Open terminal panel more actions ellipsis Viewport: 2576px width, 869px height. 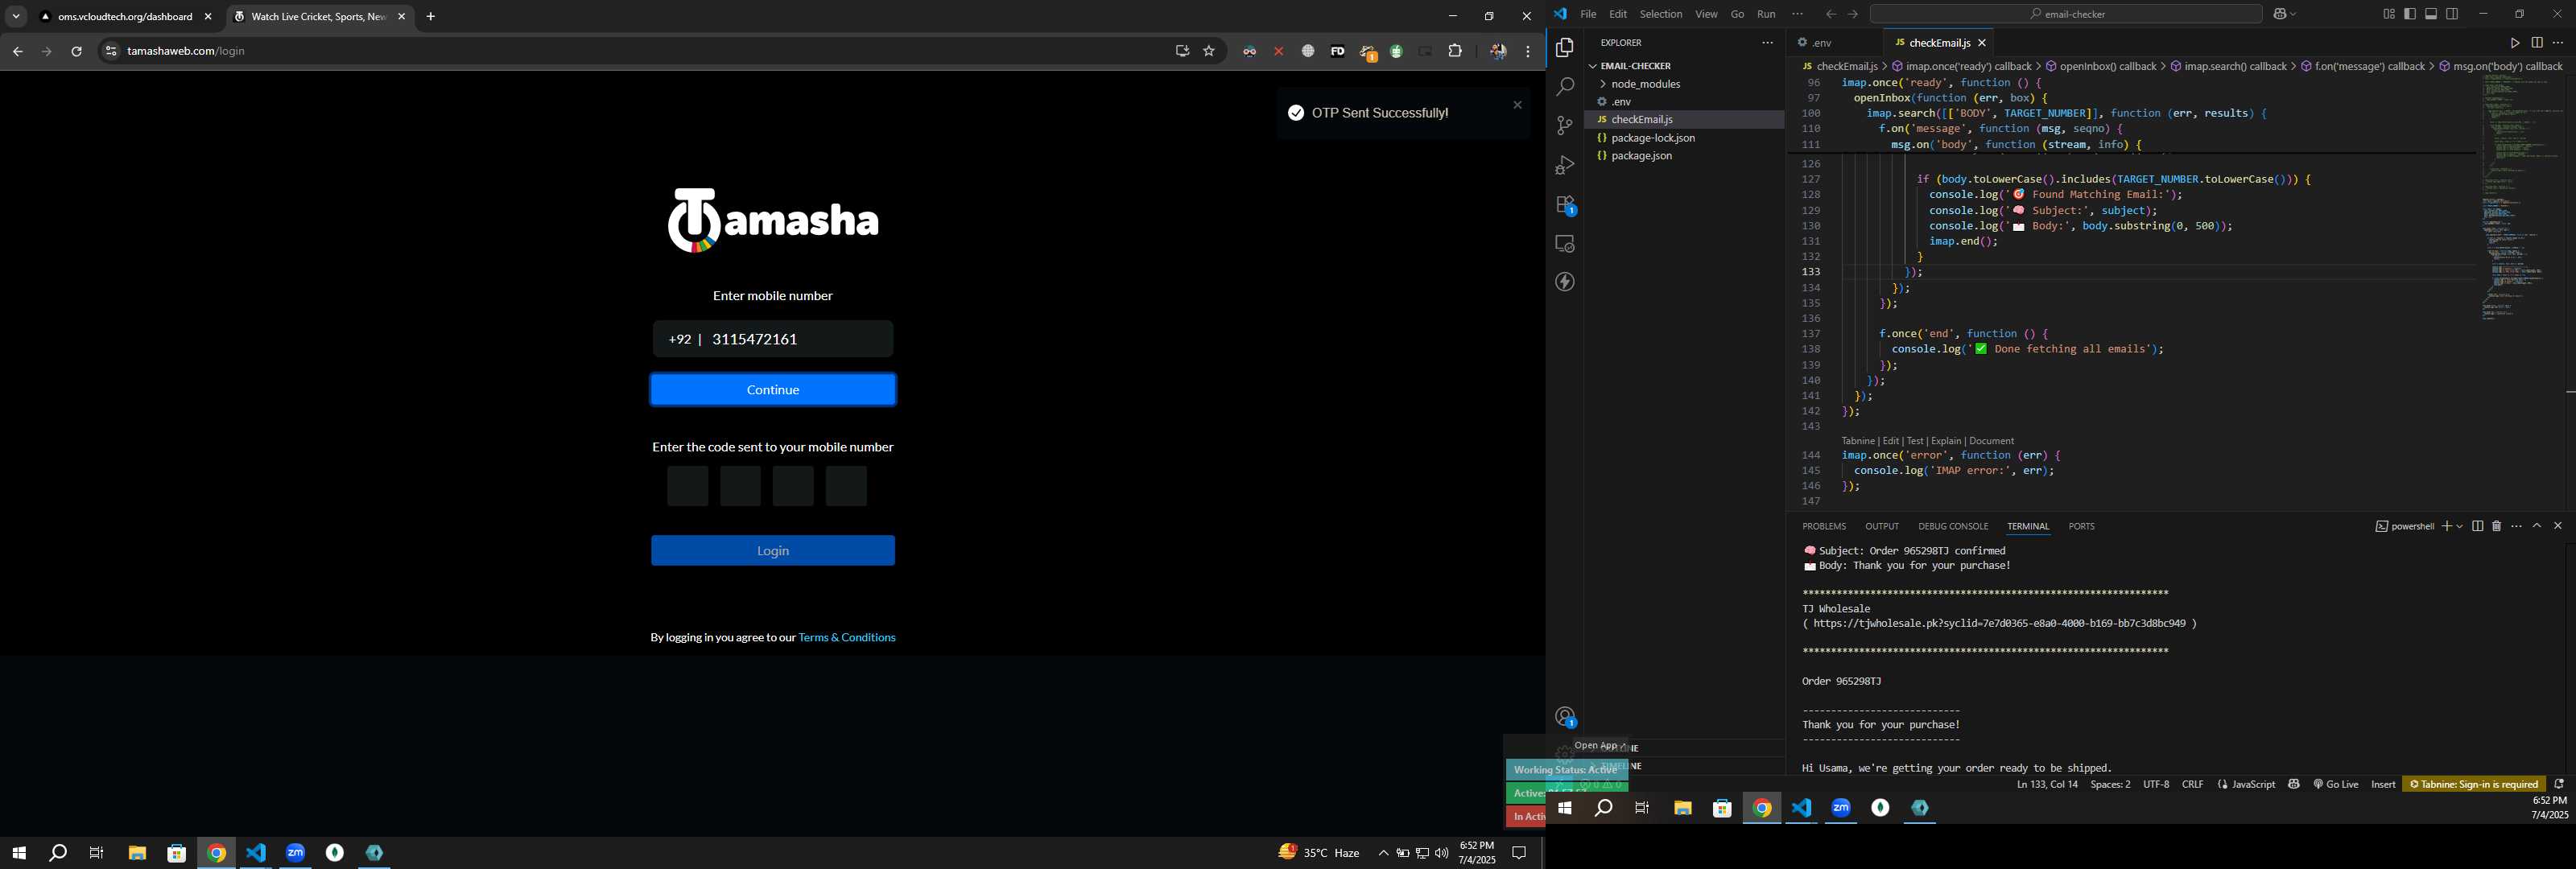coord(2516,526)
